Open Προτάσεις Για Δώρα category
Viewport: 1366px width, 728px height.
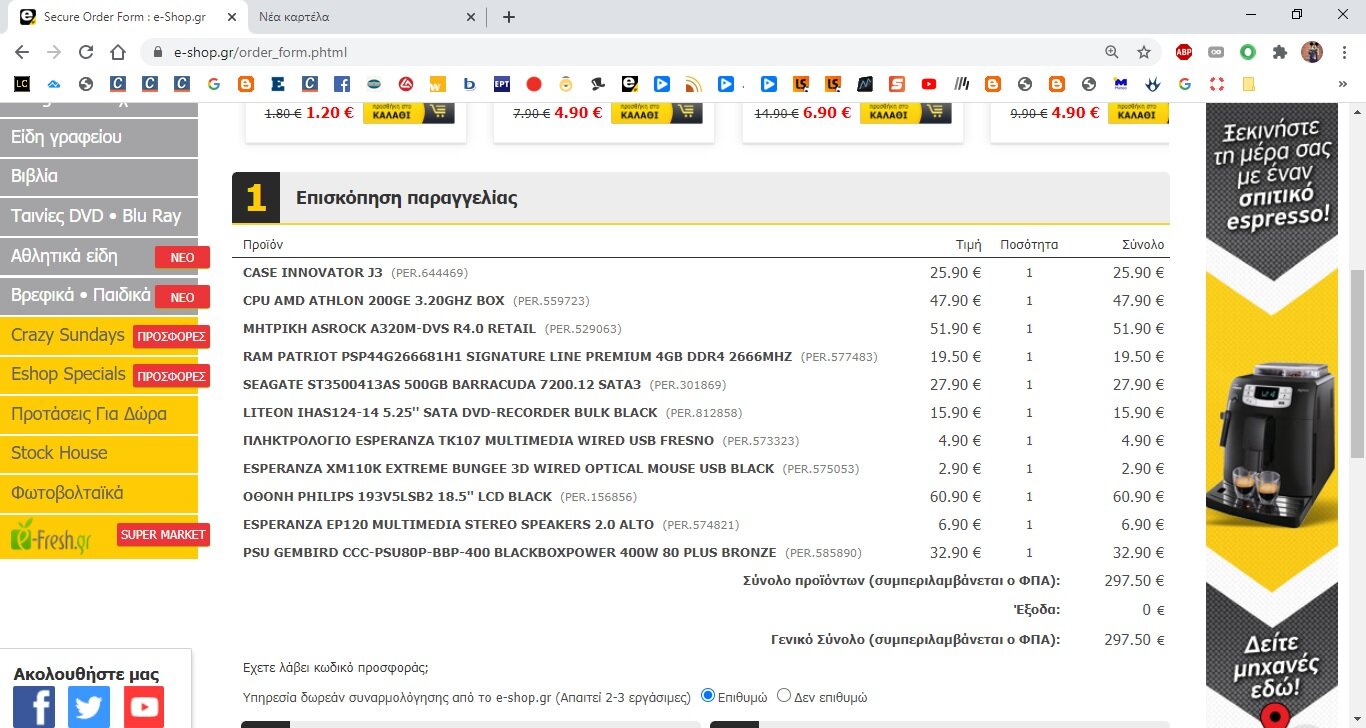coord(99,414)
